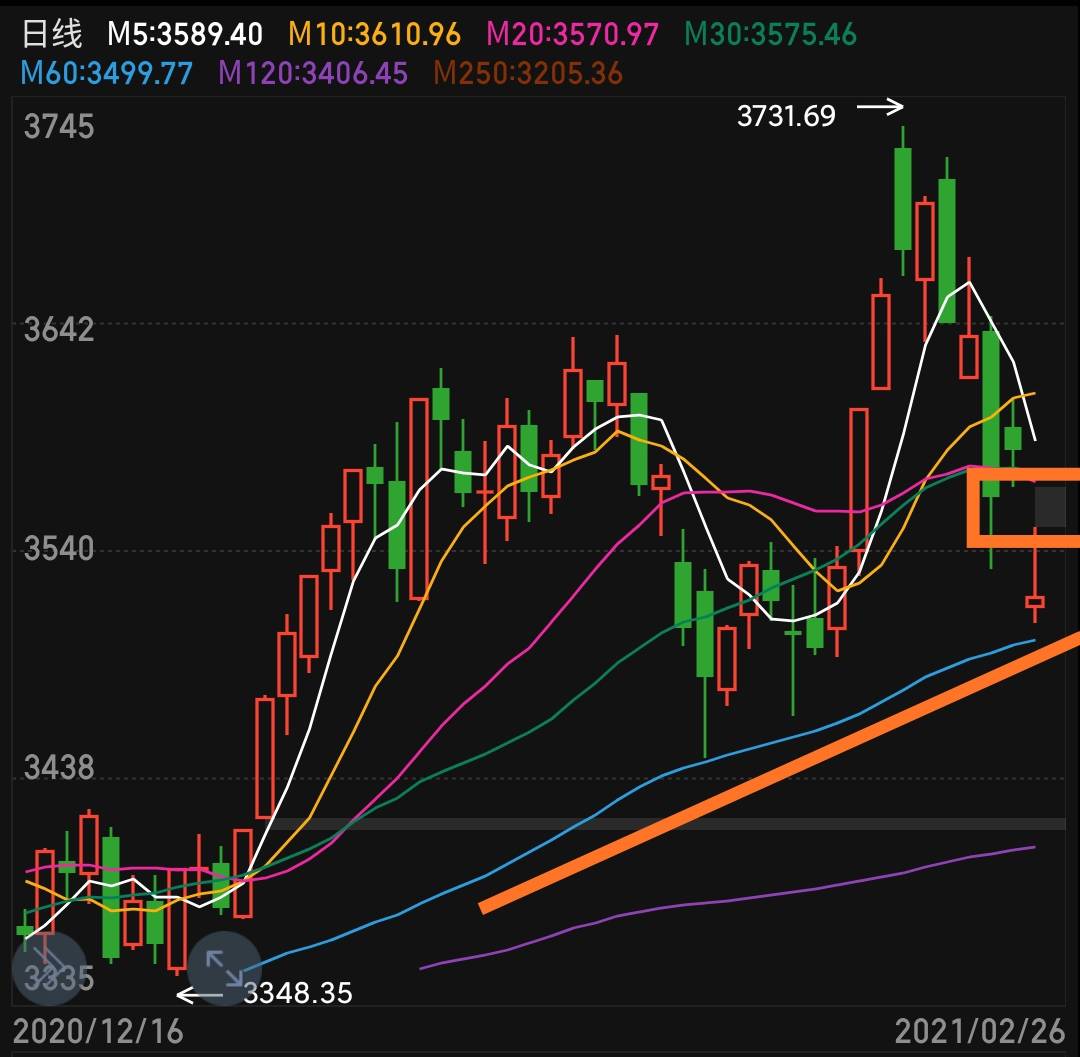This screenshot has height=1057, width=1080.
Task: Tap the M120:3406.45 purple indicator
Action: coord(313,73)
